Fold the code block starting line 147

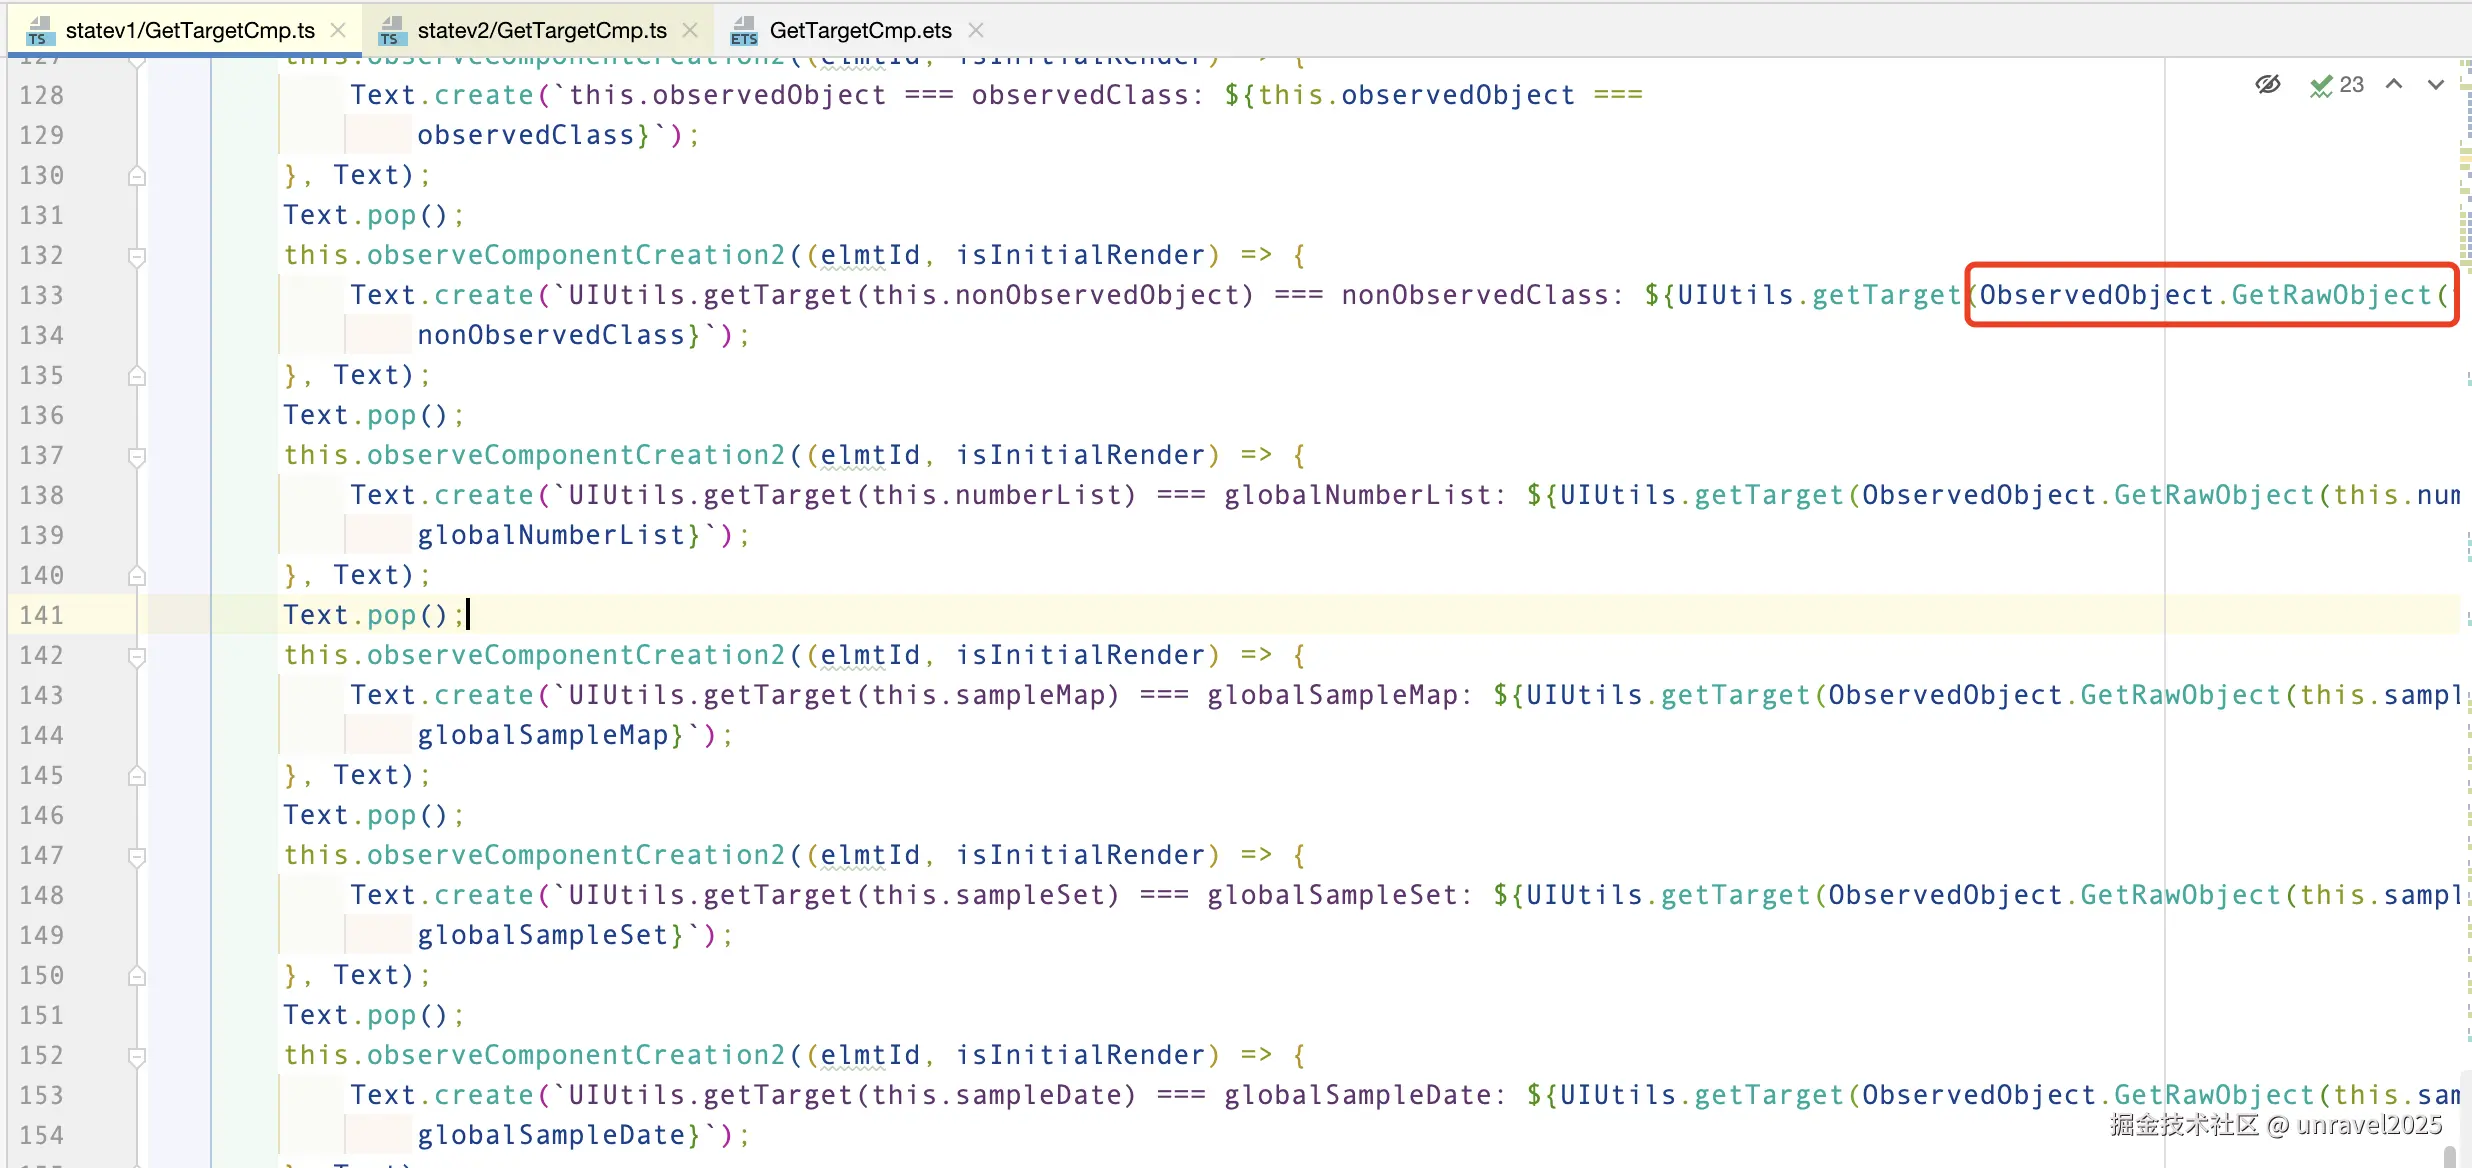coord(137,856)
